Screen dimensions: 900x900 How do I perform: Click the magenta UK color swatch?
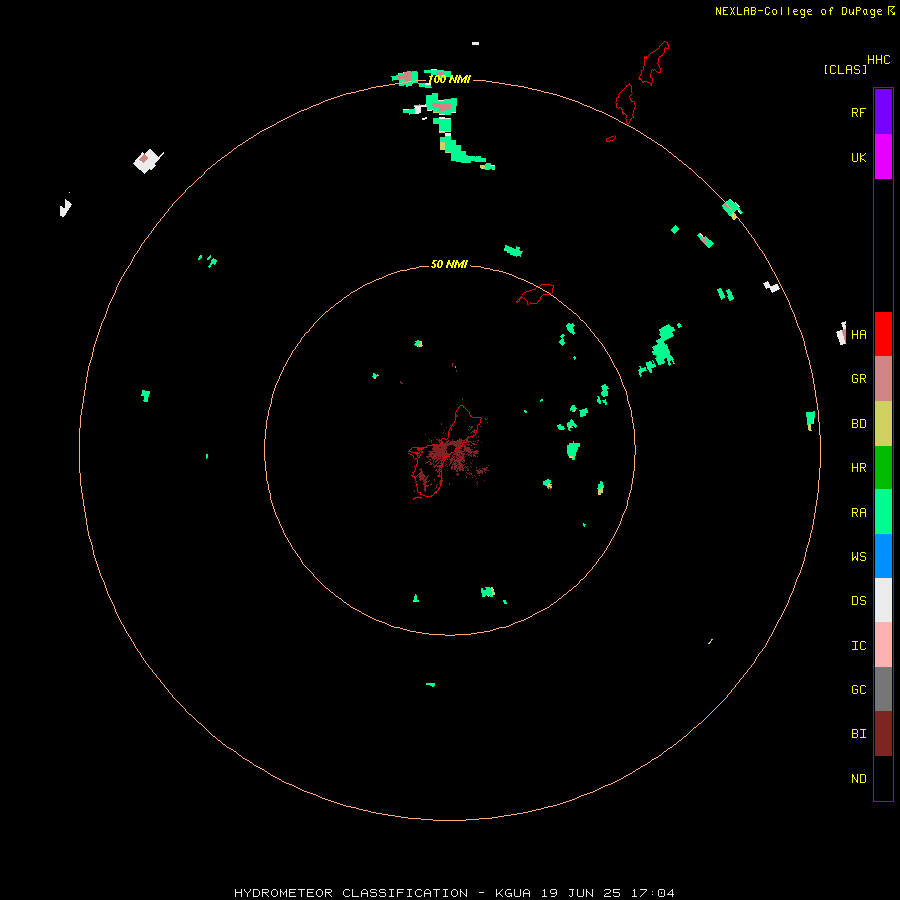click(x=883, y=157)
